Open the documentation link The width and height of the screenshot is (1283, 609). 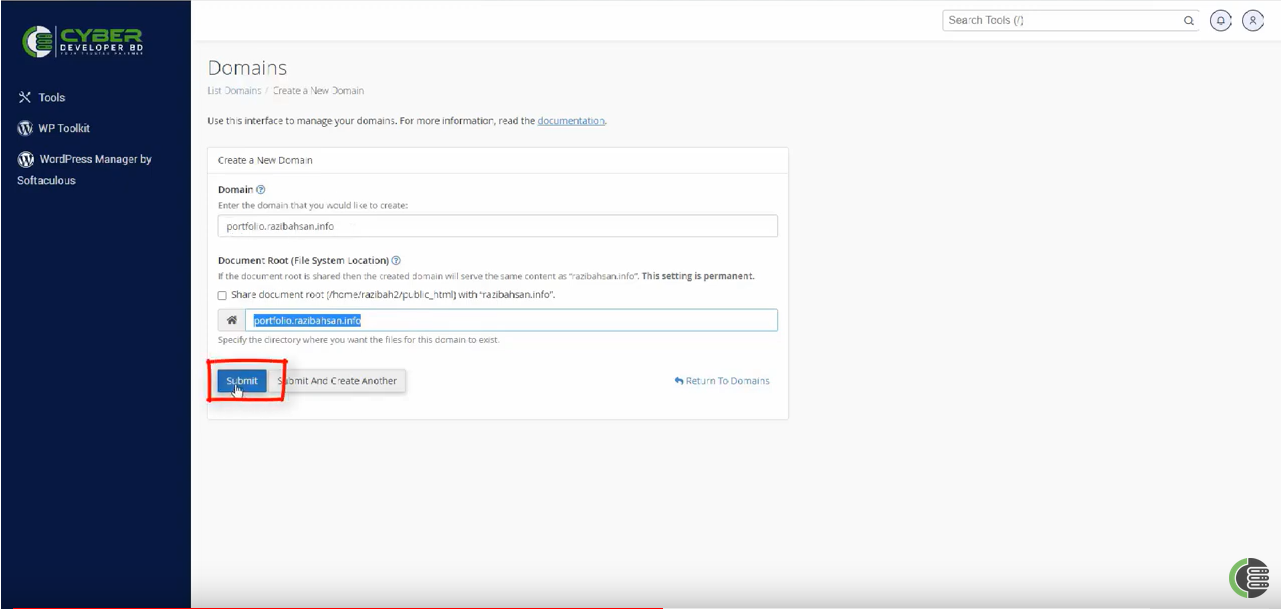coord(570,120)
